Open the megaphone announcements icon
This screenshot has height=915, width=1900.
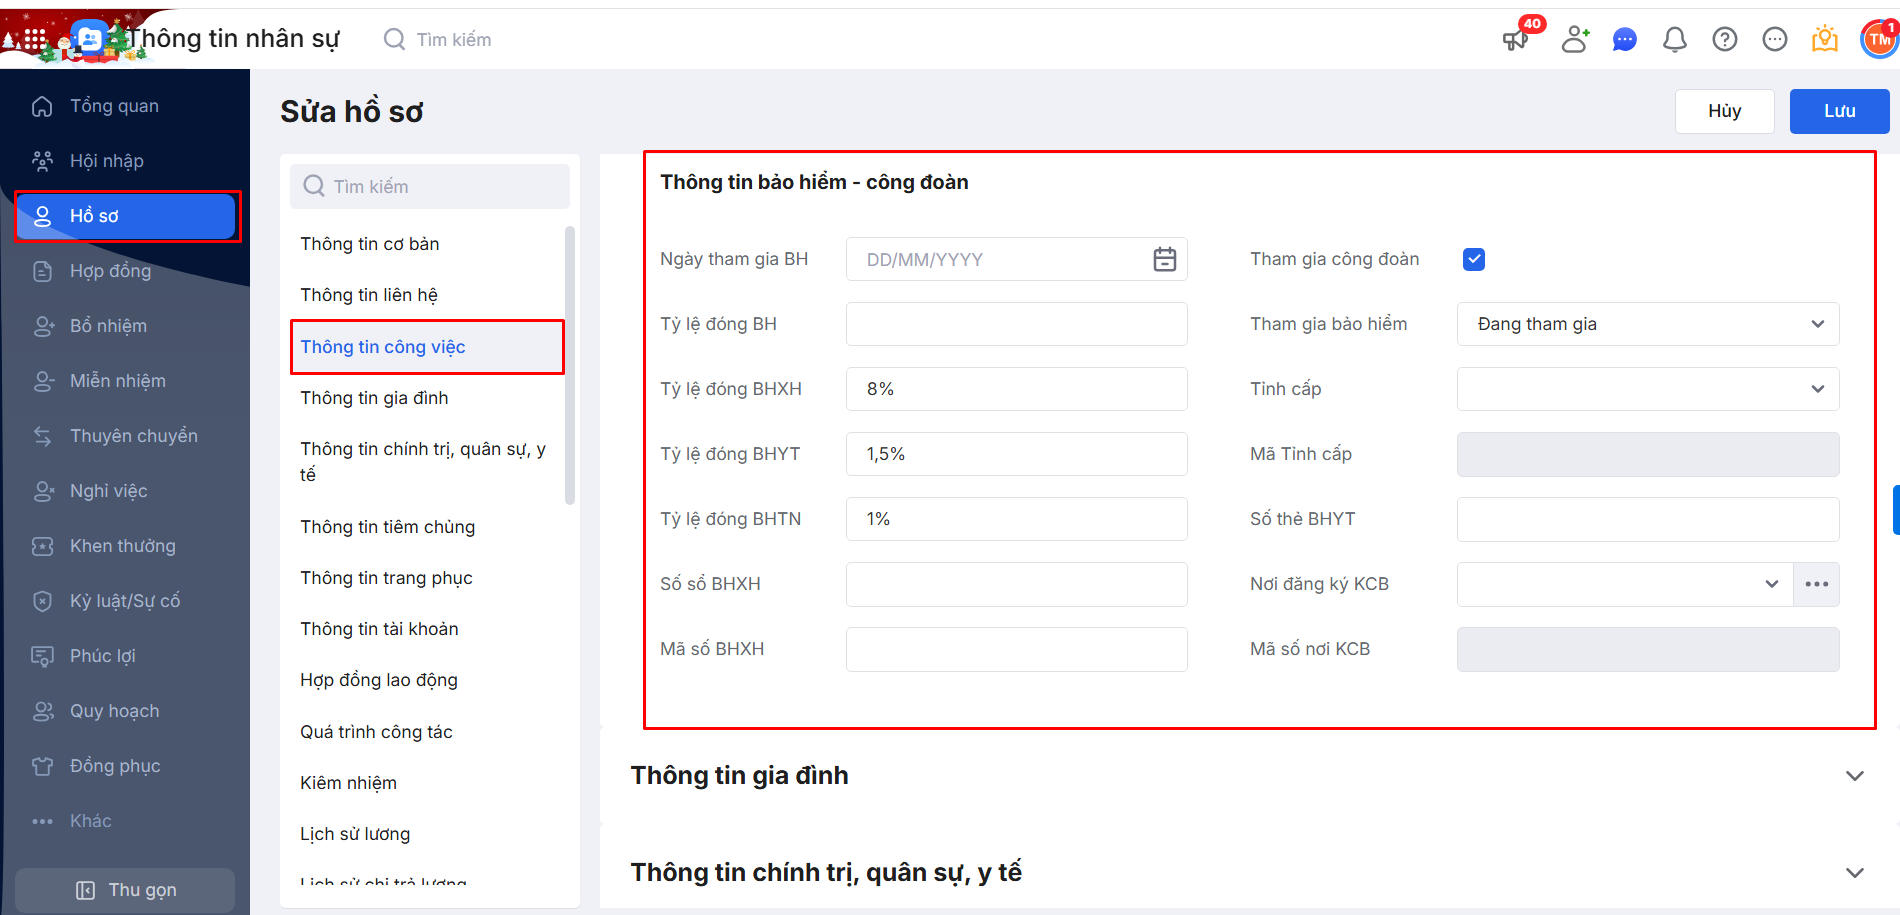(x=1516, y=40)
